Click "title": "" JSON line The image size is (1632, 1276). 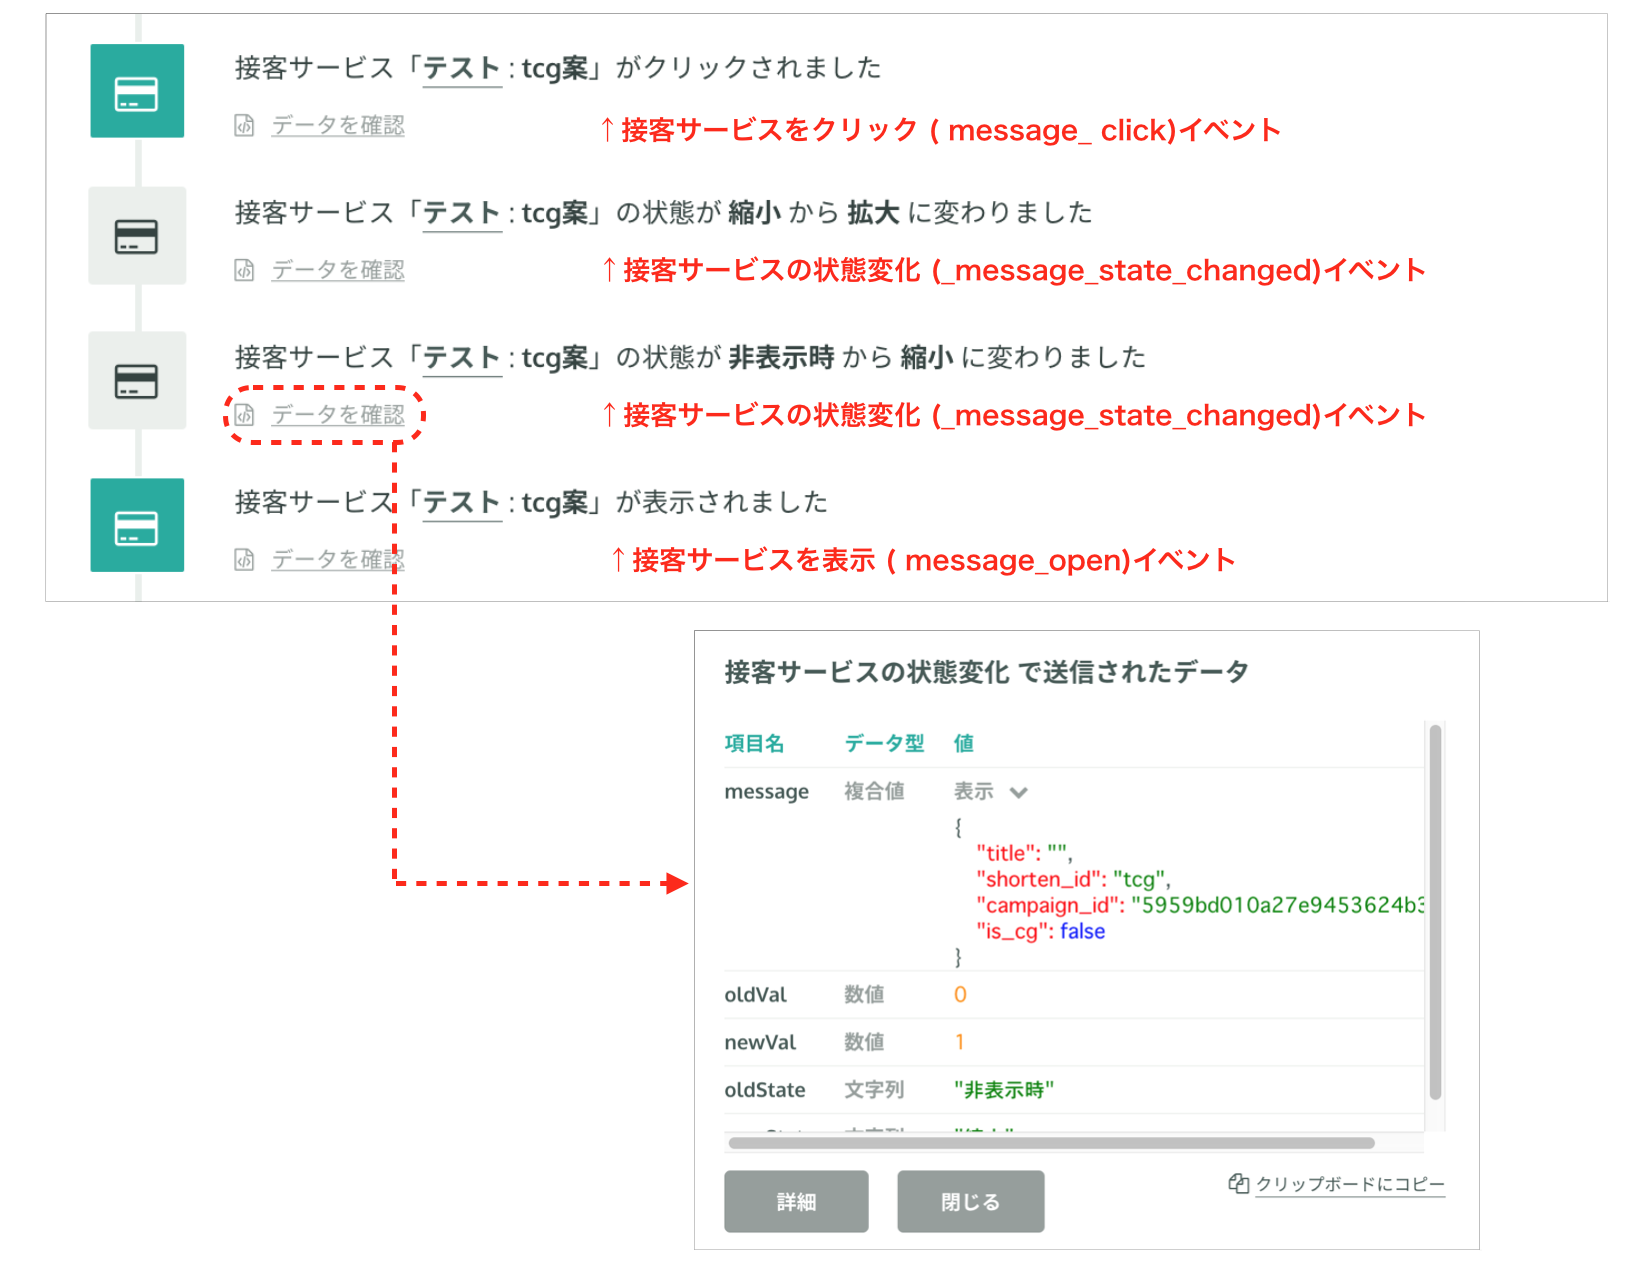pyautogui.click(x=1024, y=853)
